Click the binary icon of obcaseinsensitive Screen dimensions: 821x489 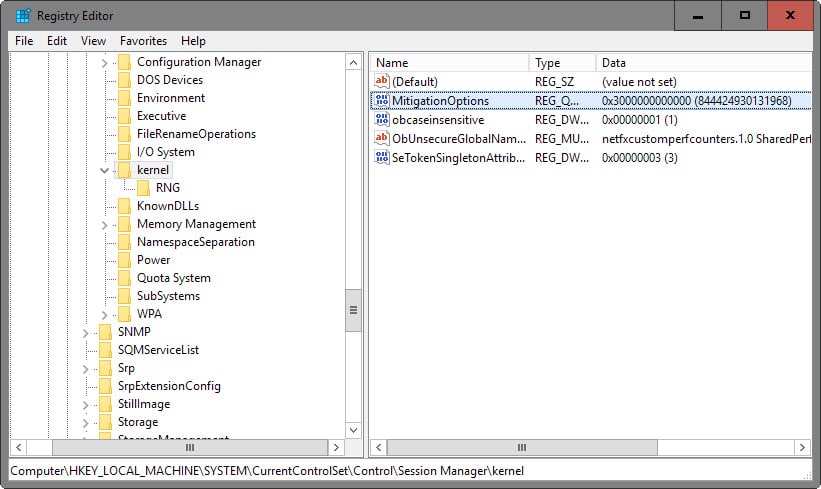coord(382,119)
